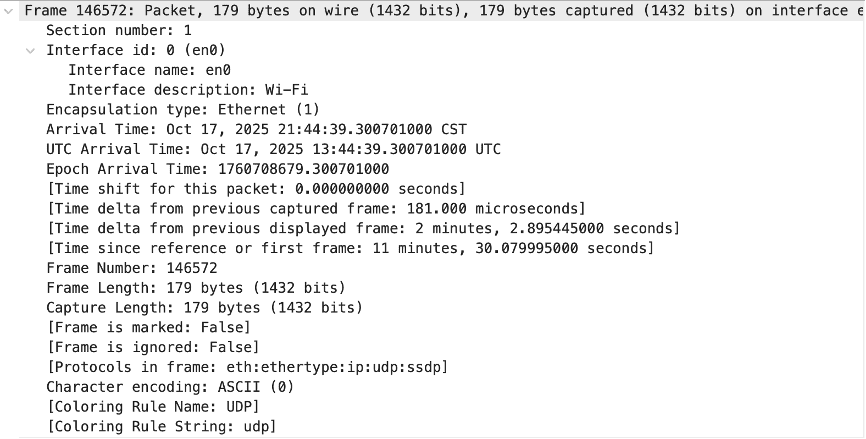
Task: Collapse the Frame 146572 tree node
Action: (x=9, y=11)
